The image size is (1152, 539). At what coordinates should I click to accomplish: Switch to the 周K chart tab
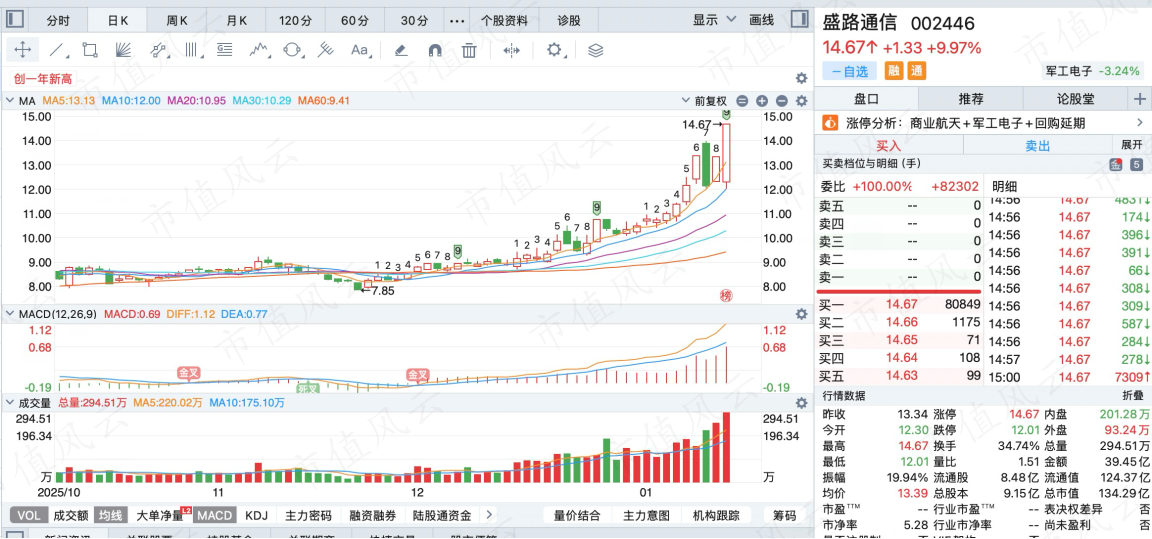[x=176, y=21]
